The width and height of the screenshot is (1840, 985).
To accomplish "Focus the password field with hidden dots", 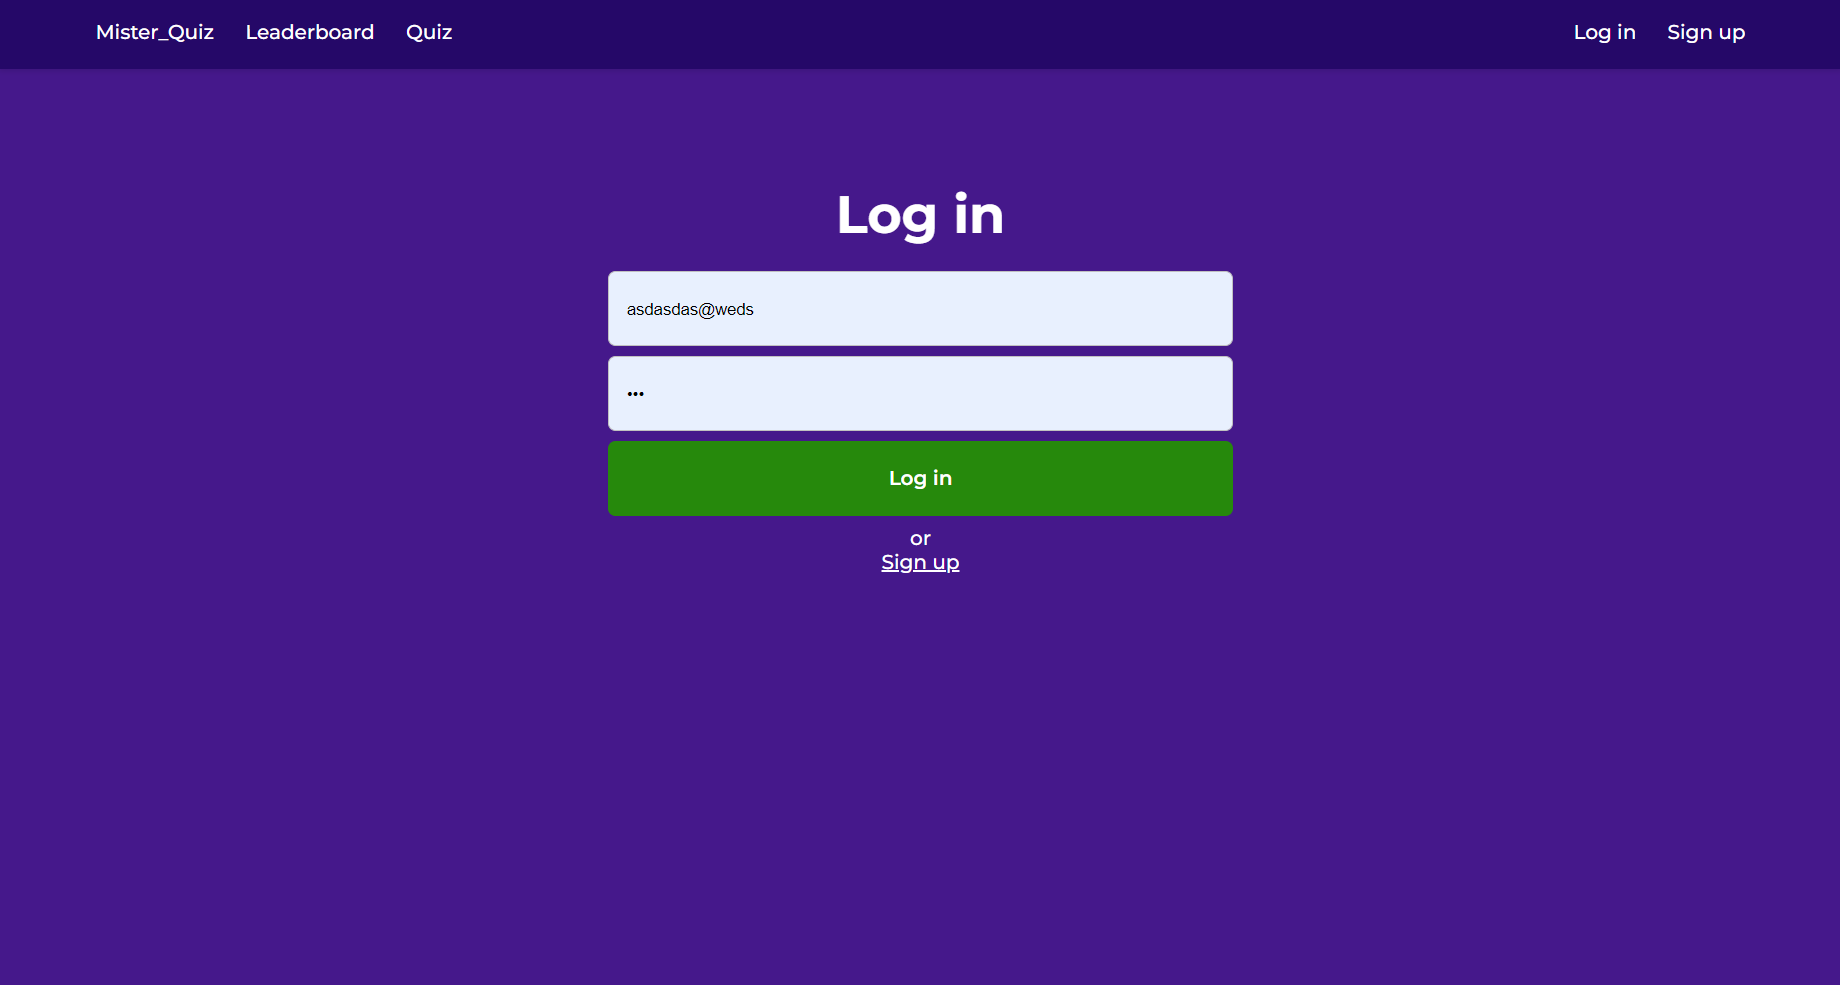I will (919, 392).
